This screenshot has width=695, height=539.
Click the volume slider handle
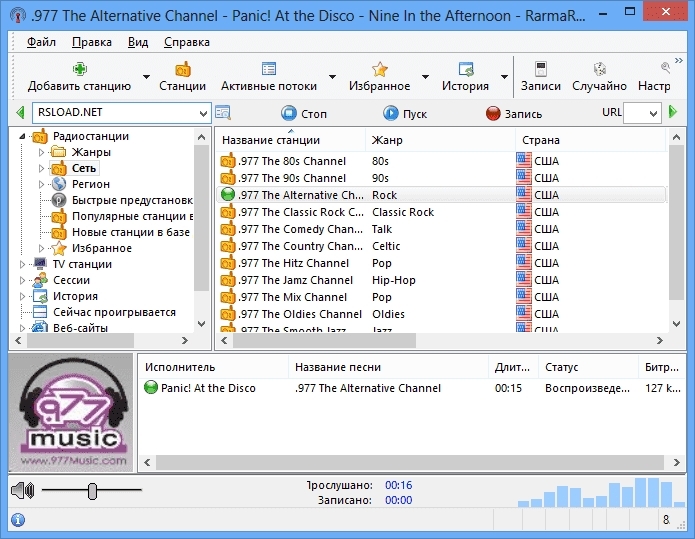pyautogui.click(x=92, y=491)
